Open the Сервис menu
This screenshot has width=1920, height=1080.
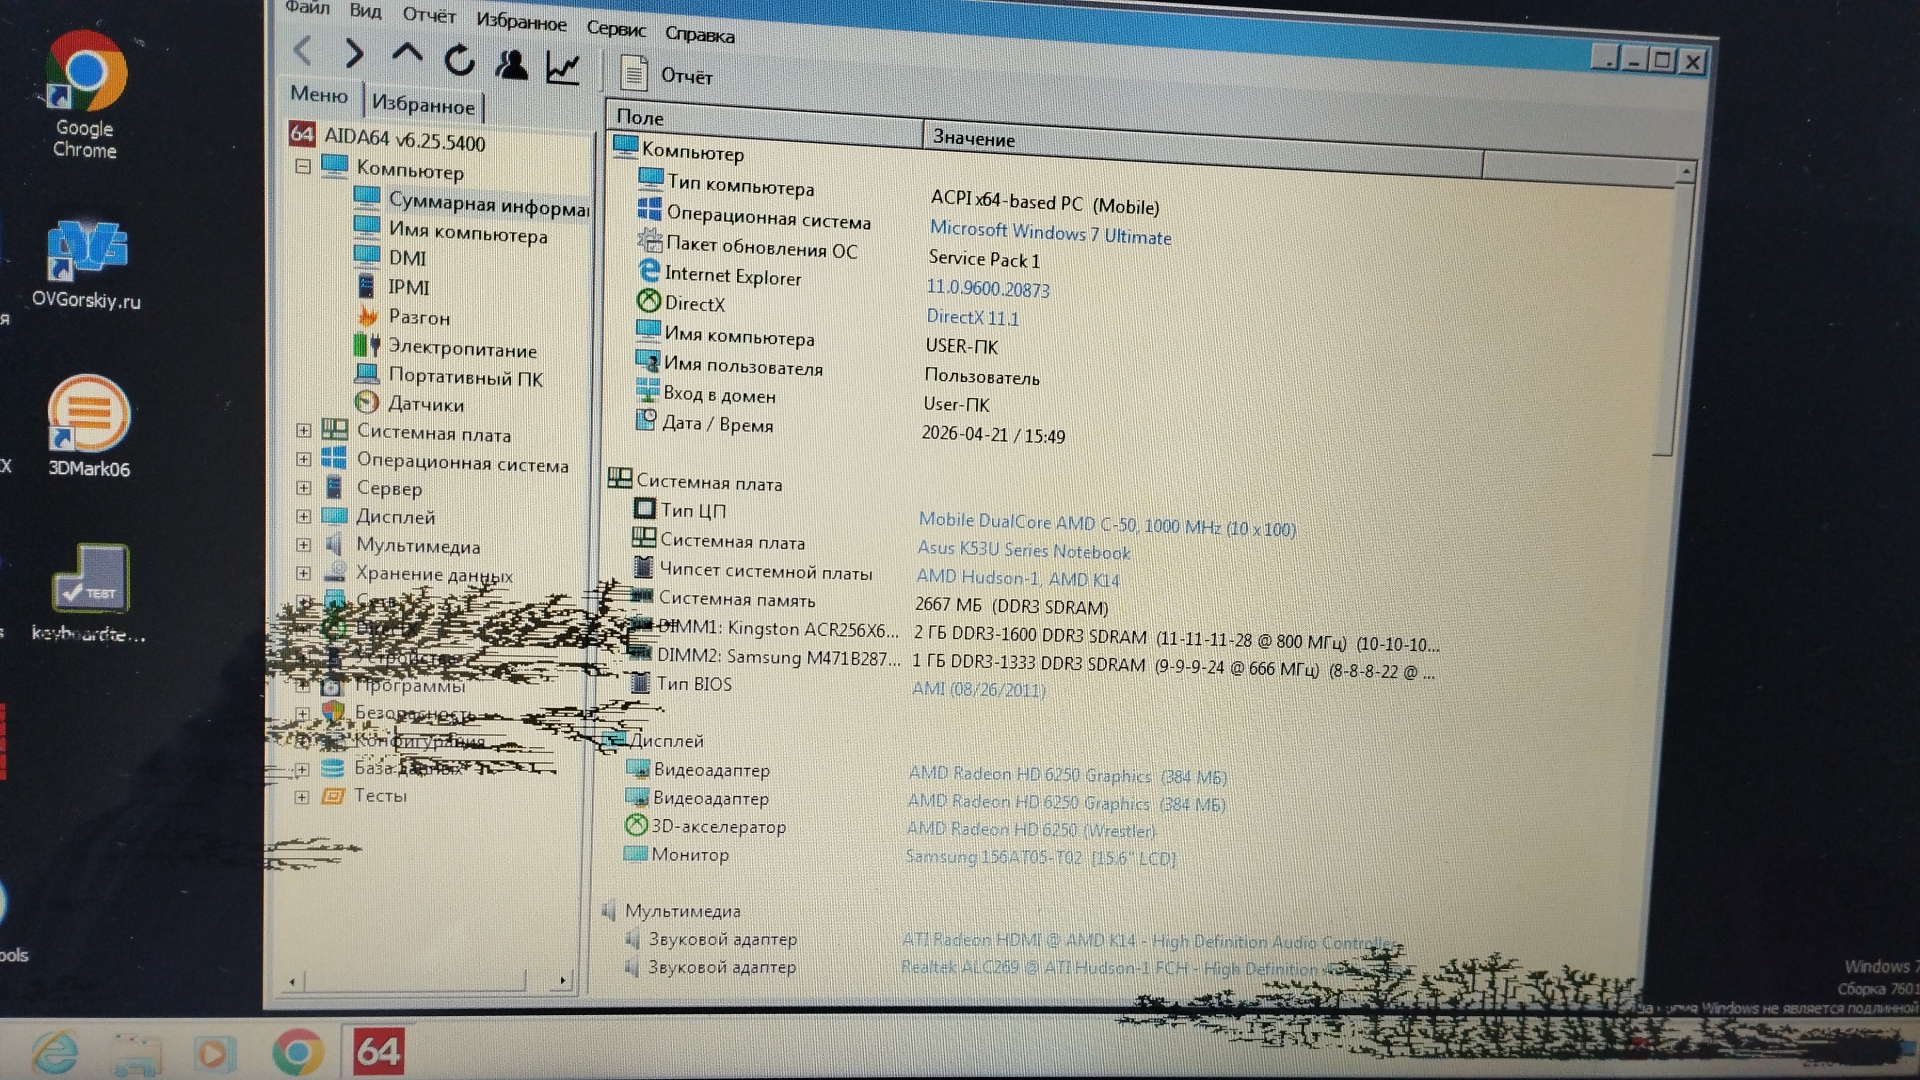615,29
